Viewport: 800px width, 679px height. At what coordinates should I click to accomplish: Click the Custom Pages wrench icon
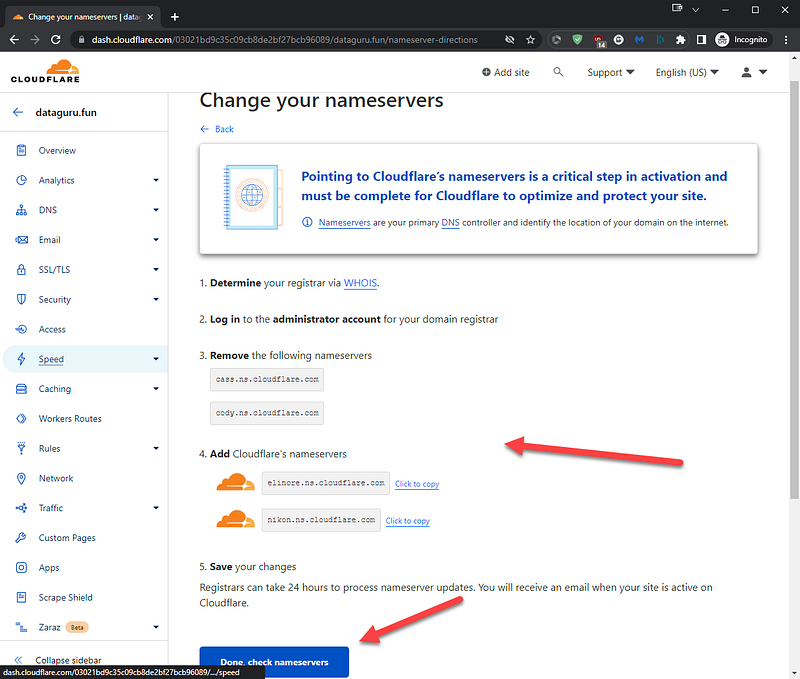pyautogui.click(x=21, y=537)
